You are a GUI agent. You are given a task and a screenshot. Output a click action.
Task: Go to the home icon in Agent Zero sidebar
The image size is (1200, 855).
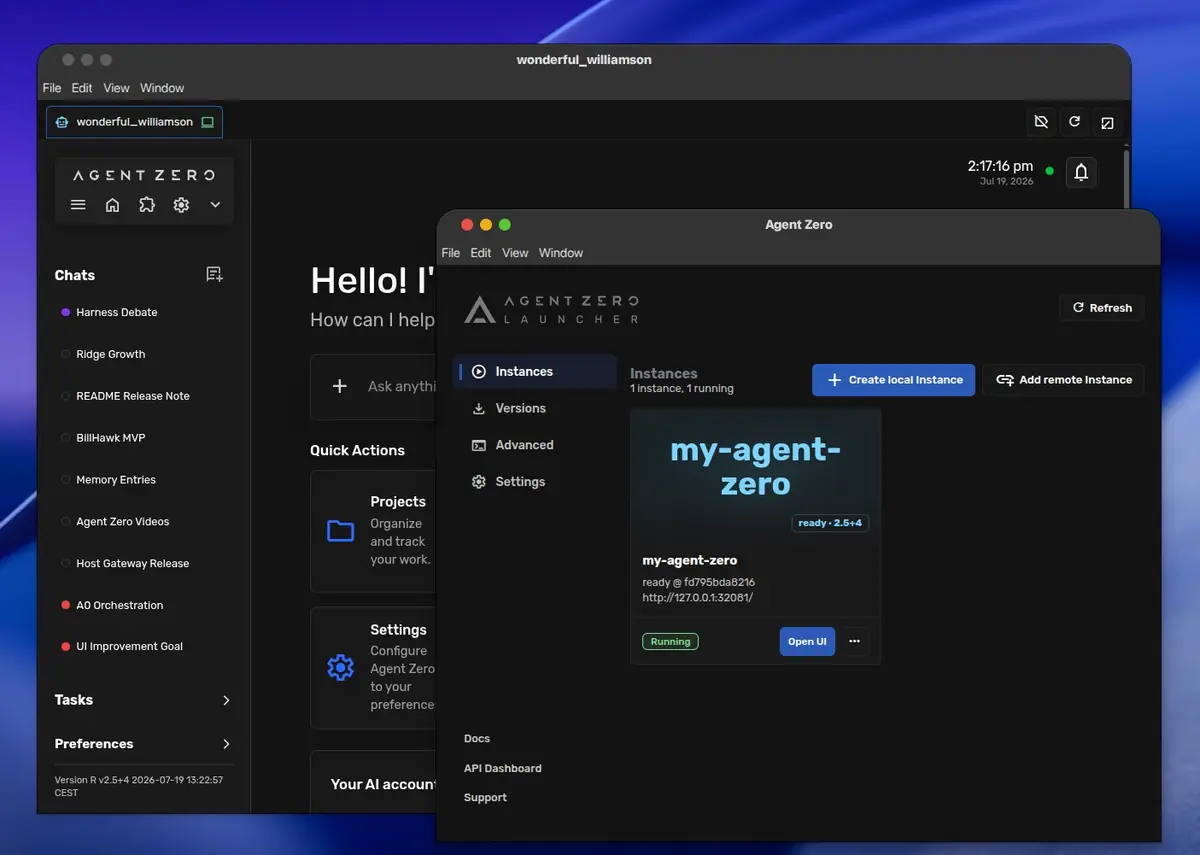point(113,205)
